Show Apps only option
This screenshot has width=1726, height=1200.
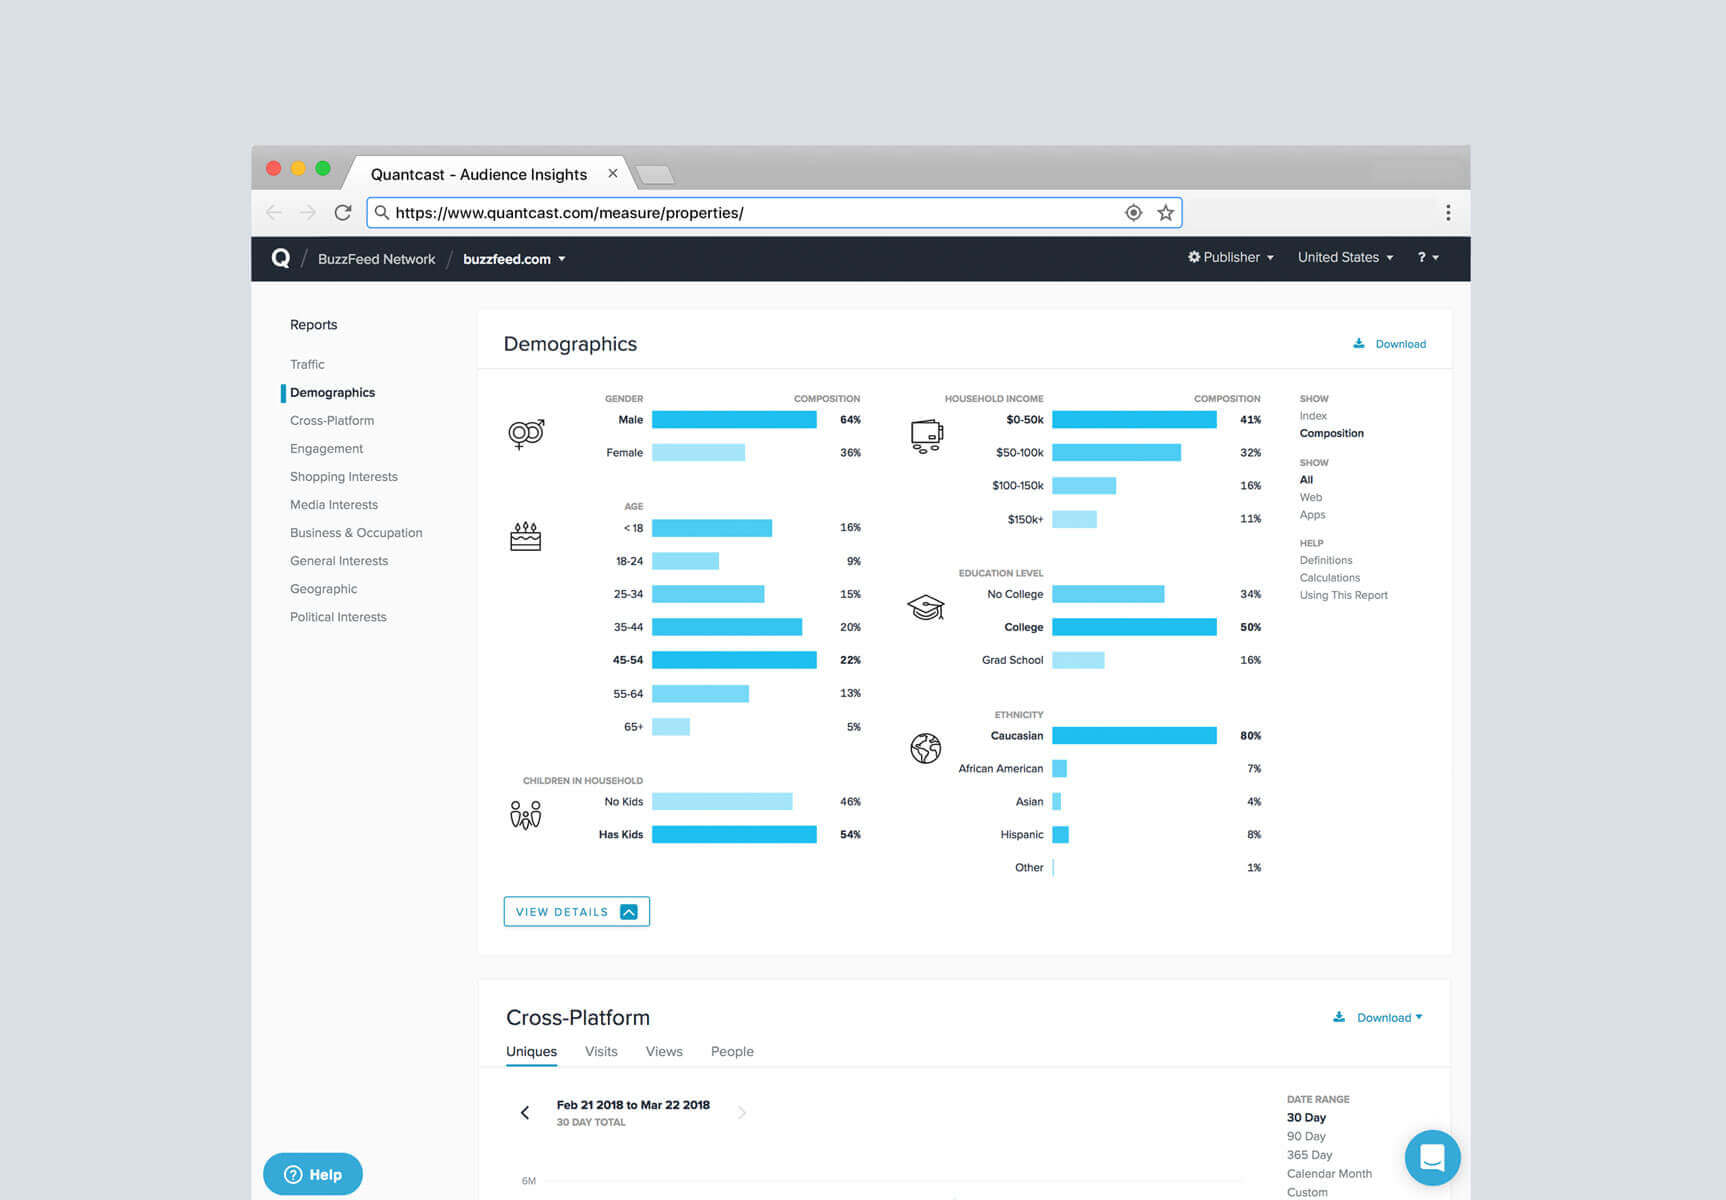click(1312, 514)
